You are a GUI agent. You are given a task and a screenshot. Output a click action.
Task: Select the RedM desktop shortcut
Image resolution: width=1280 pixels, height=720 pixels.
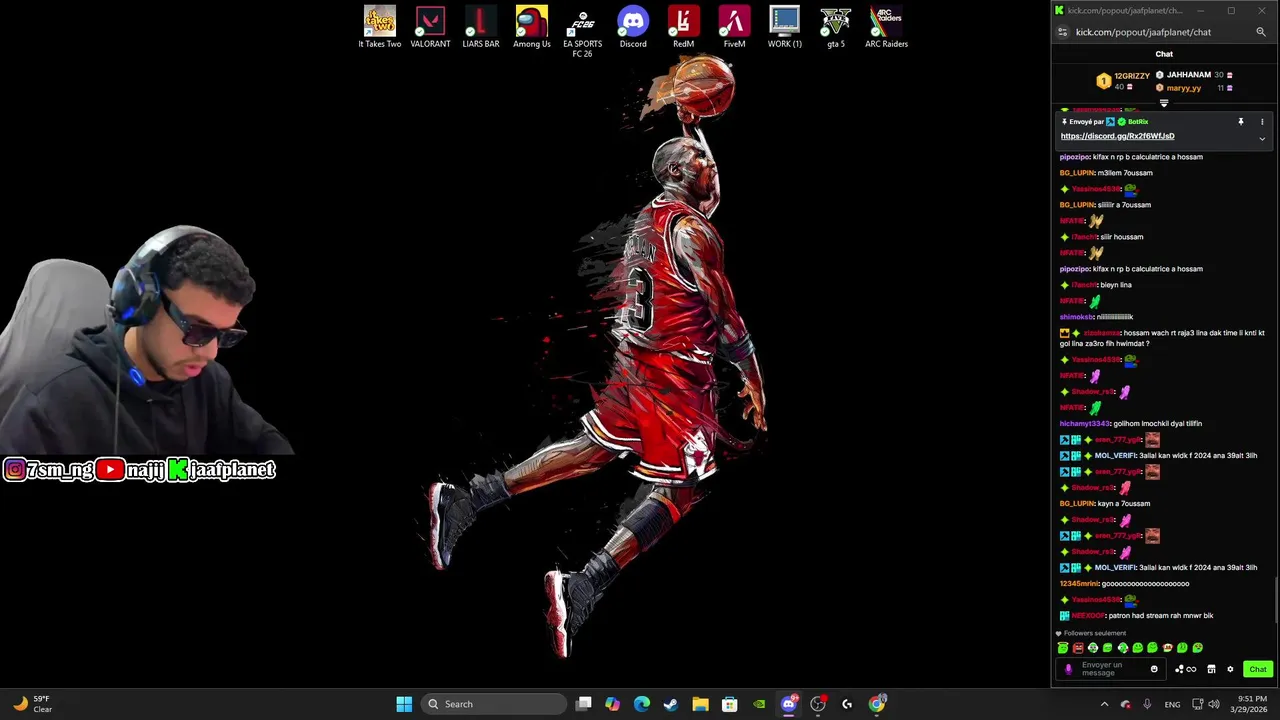point(683,27)
